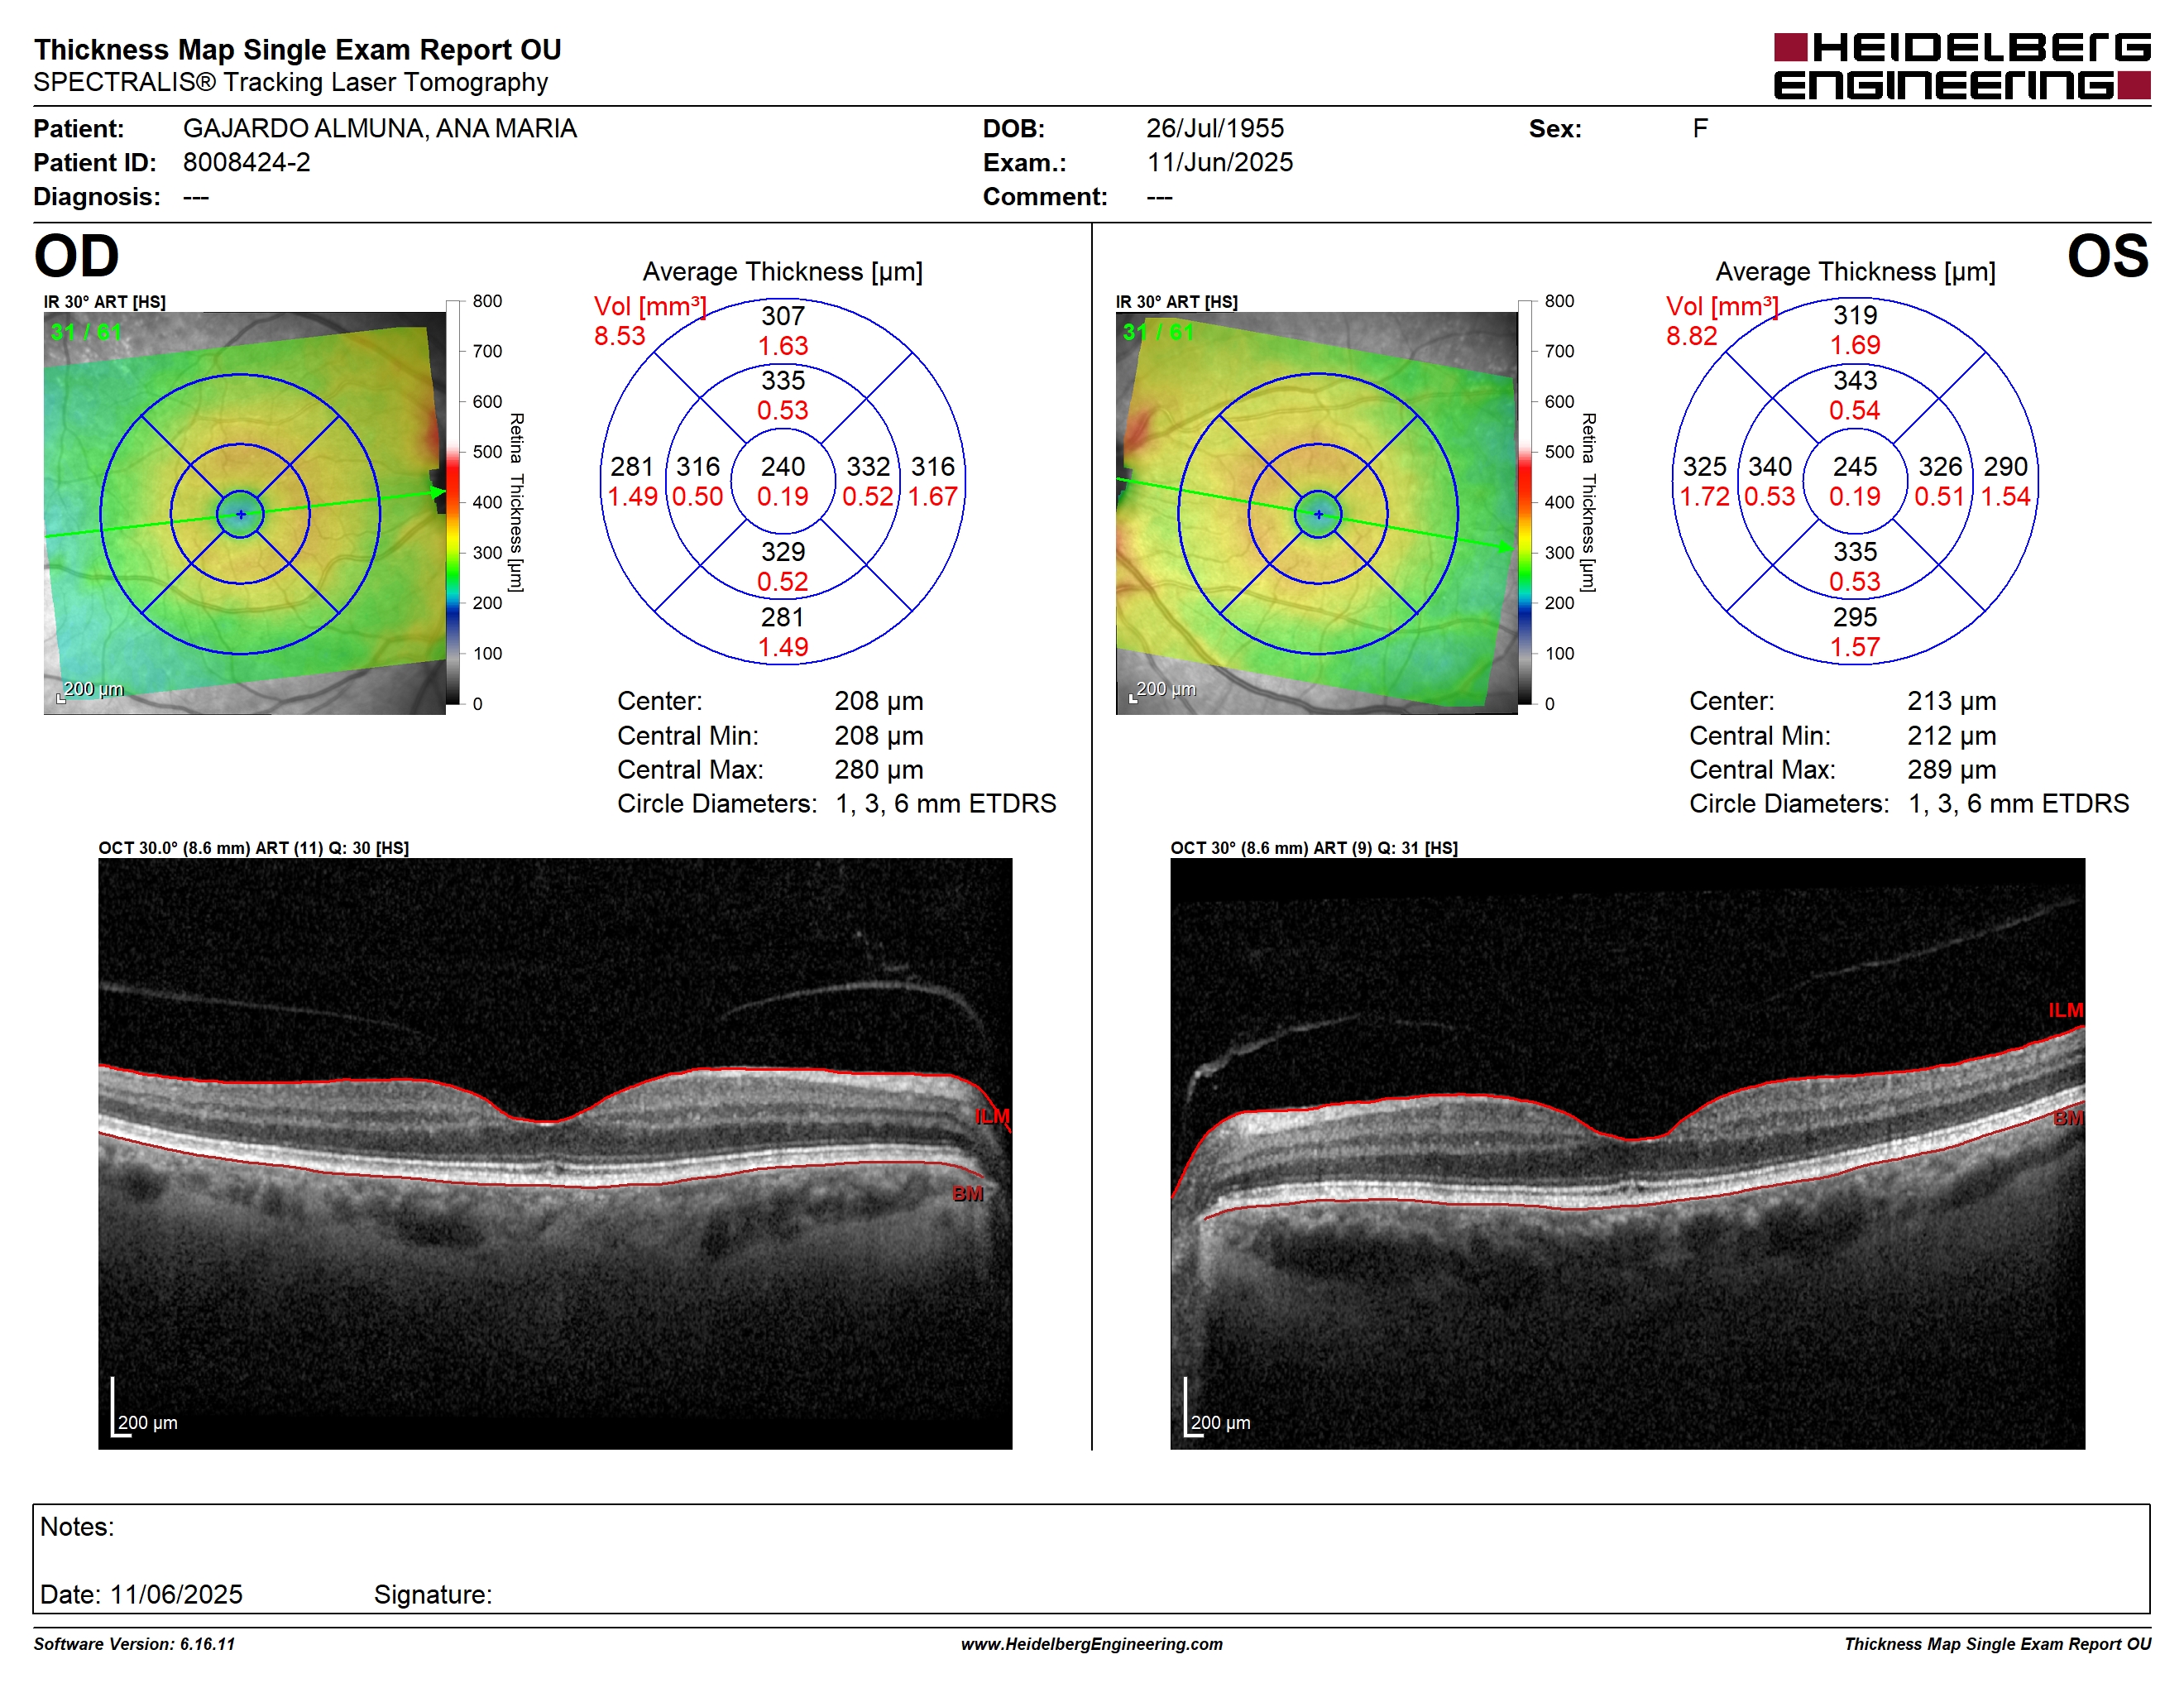Select Patient ID value 8008424-2

click(247, 163)
